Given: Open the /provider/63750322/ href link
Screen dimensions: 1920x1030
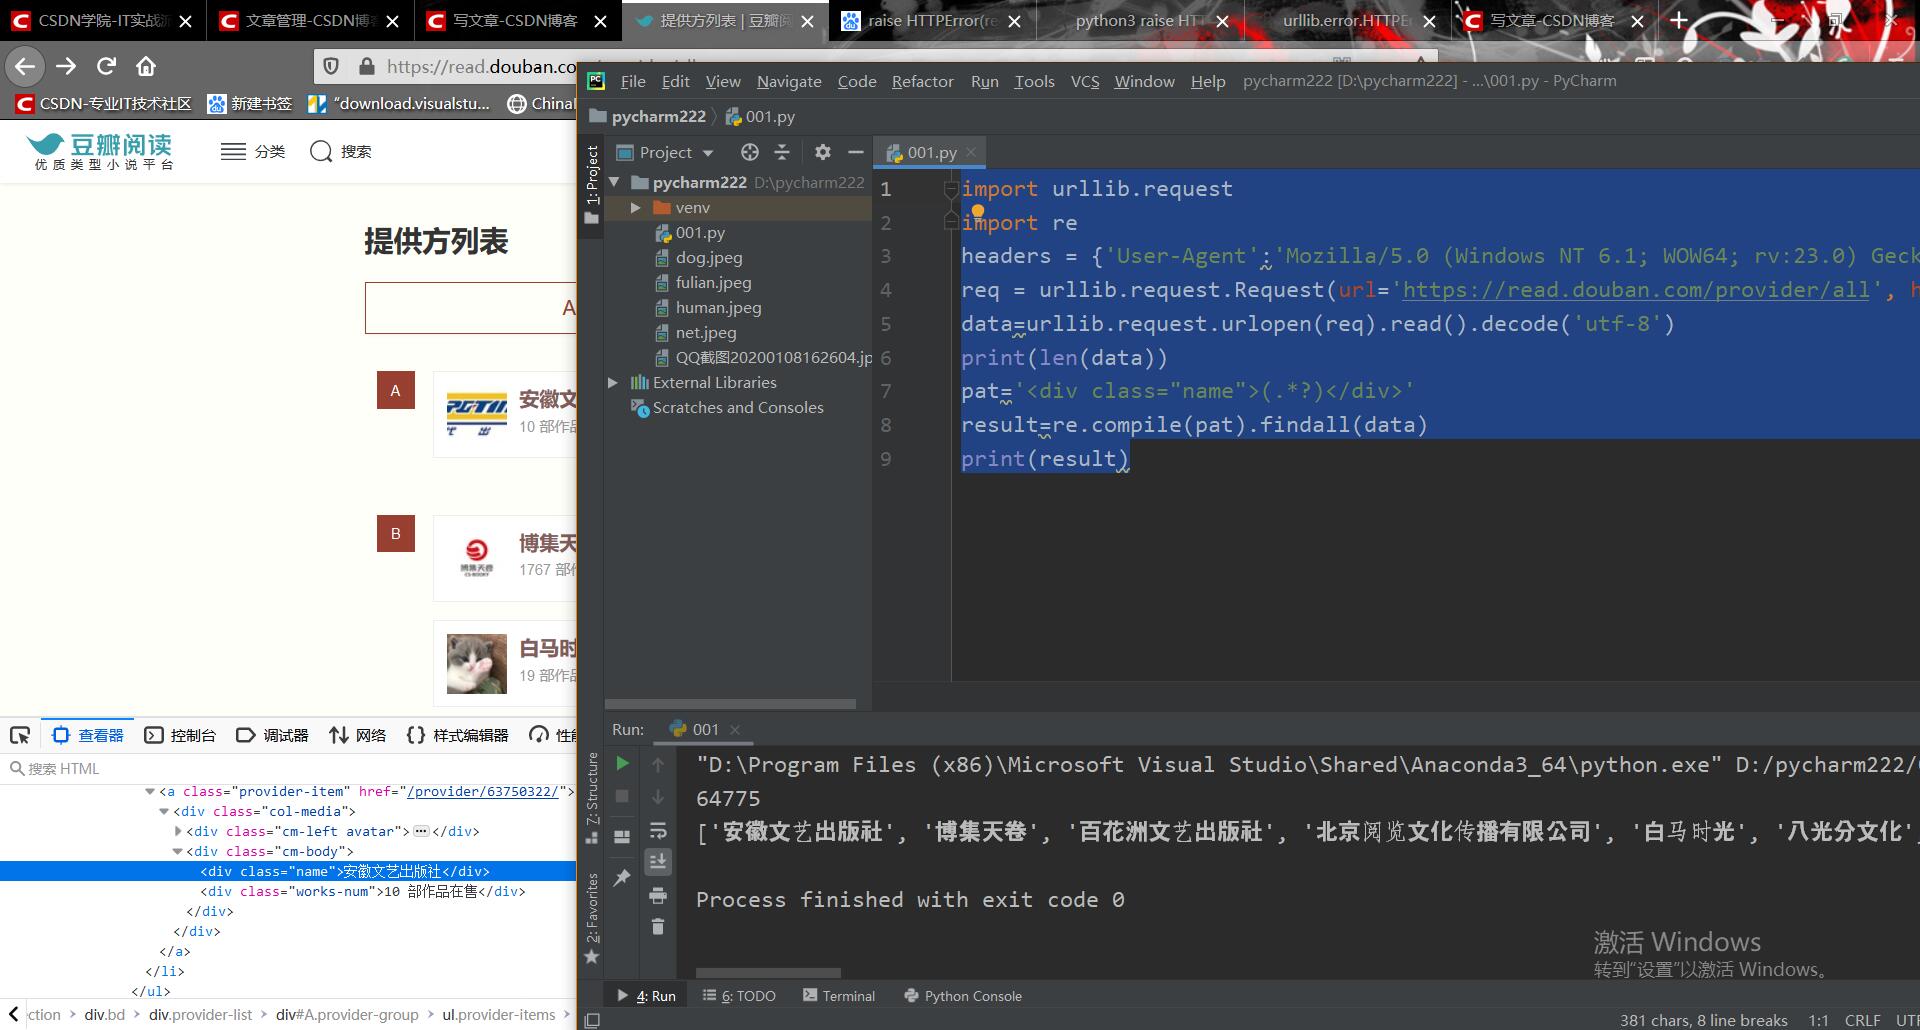Looking at the screenshot, I should click(x=483, y=791).
